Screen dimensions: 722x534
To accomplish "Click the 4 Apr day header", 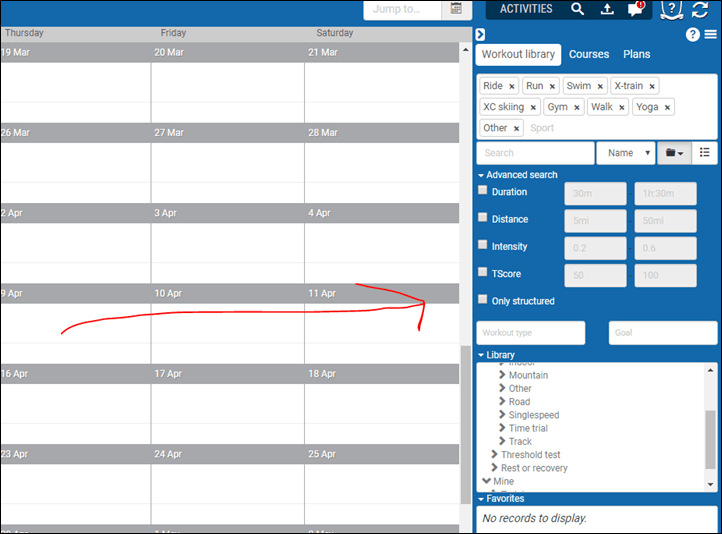I will point(381,213).
